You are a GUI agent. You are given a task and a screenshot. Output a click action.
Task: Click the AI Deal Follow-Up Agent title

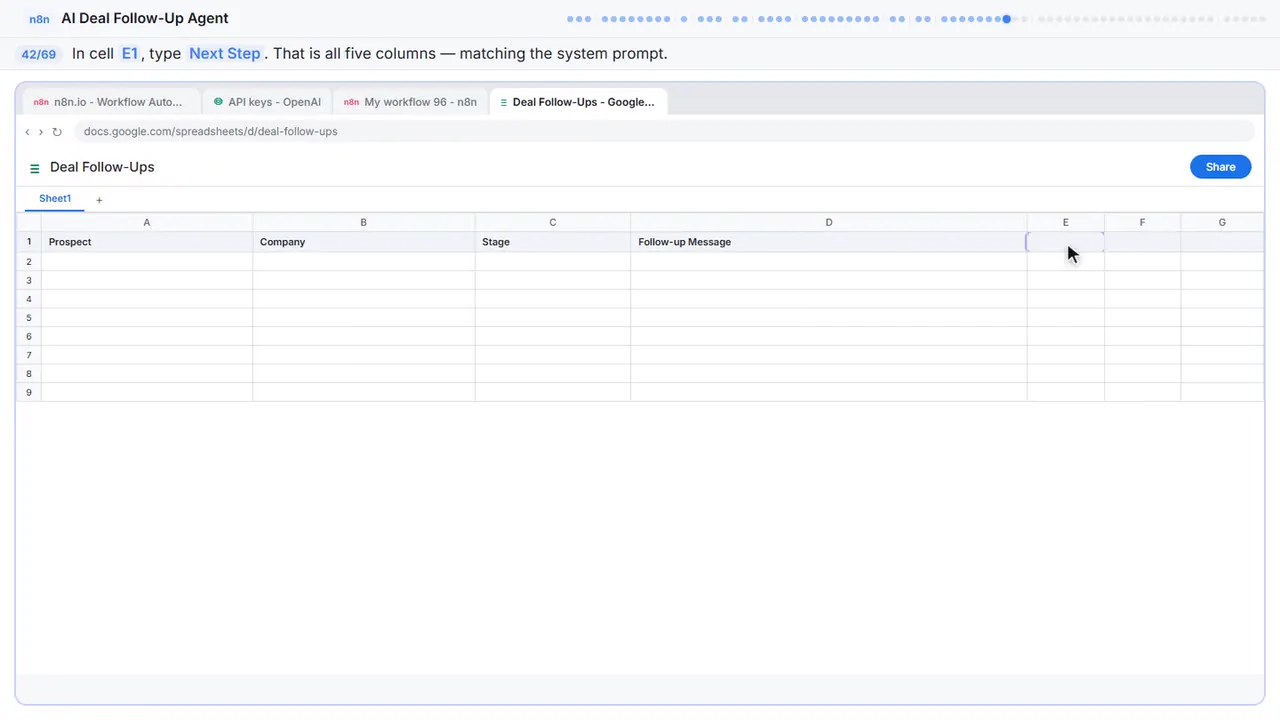[145, 18]
